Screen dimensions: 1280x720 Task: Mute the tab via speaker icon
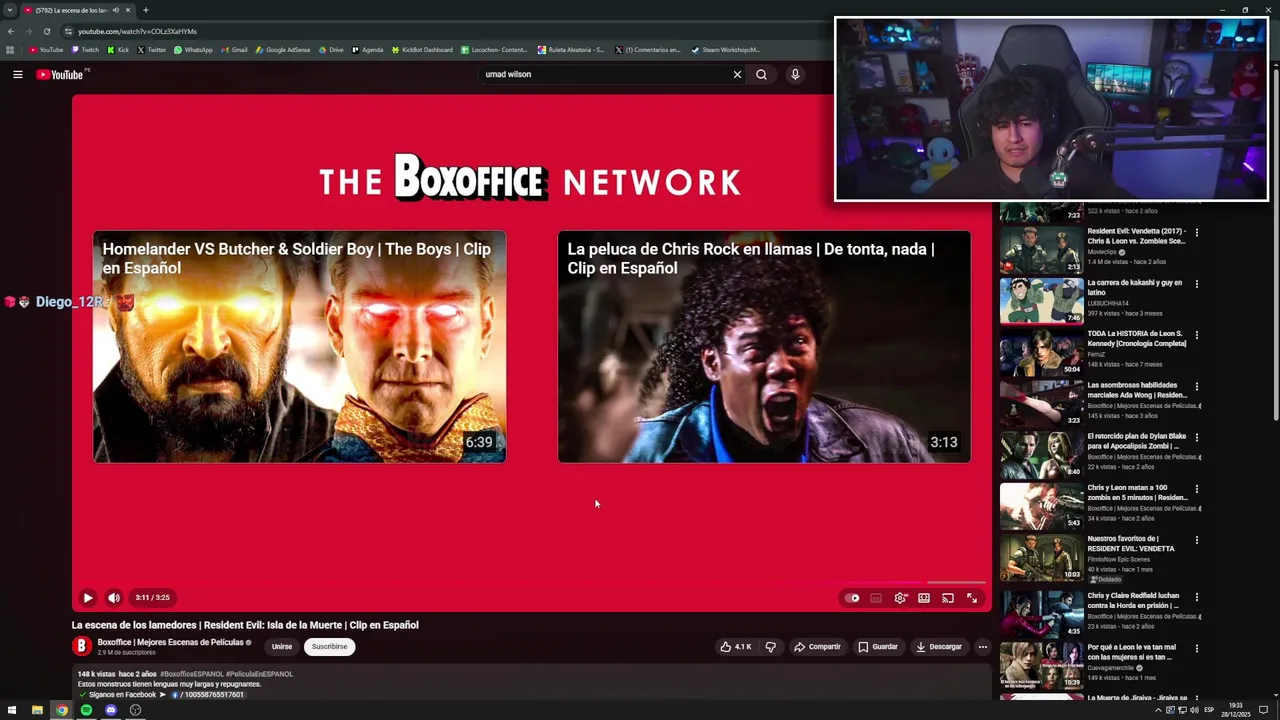click(x=114, y=10)
